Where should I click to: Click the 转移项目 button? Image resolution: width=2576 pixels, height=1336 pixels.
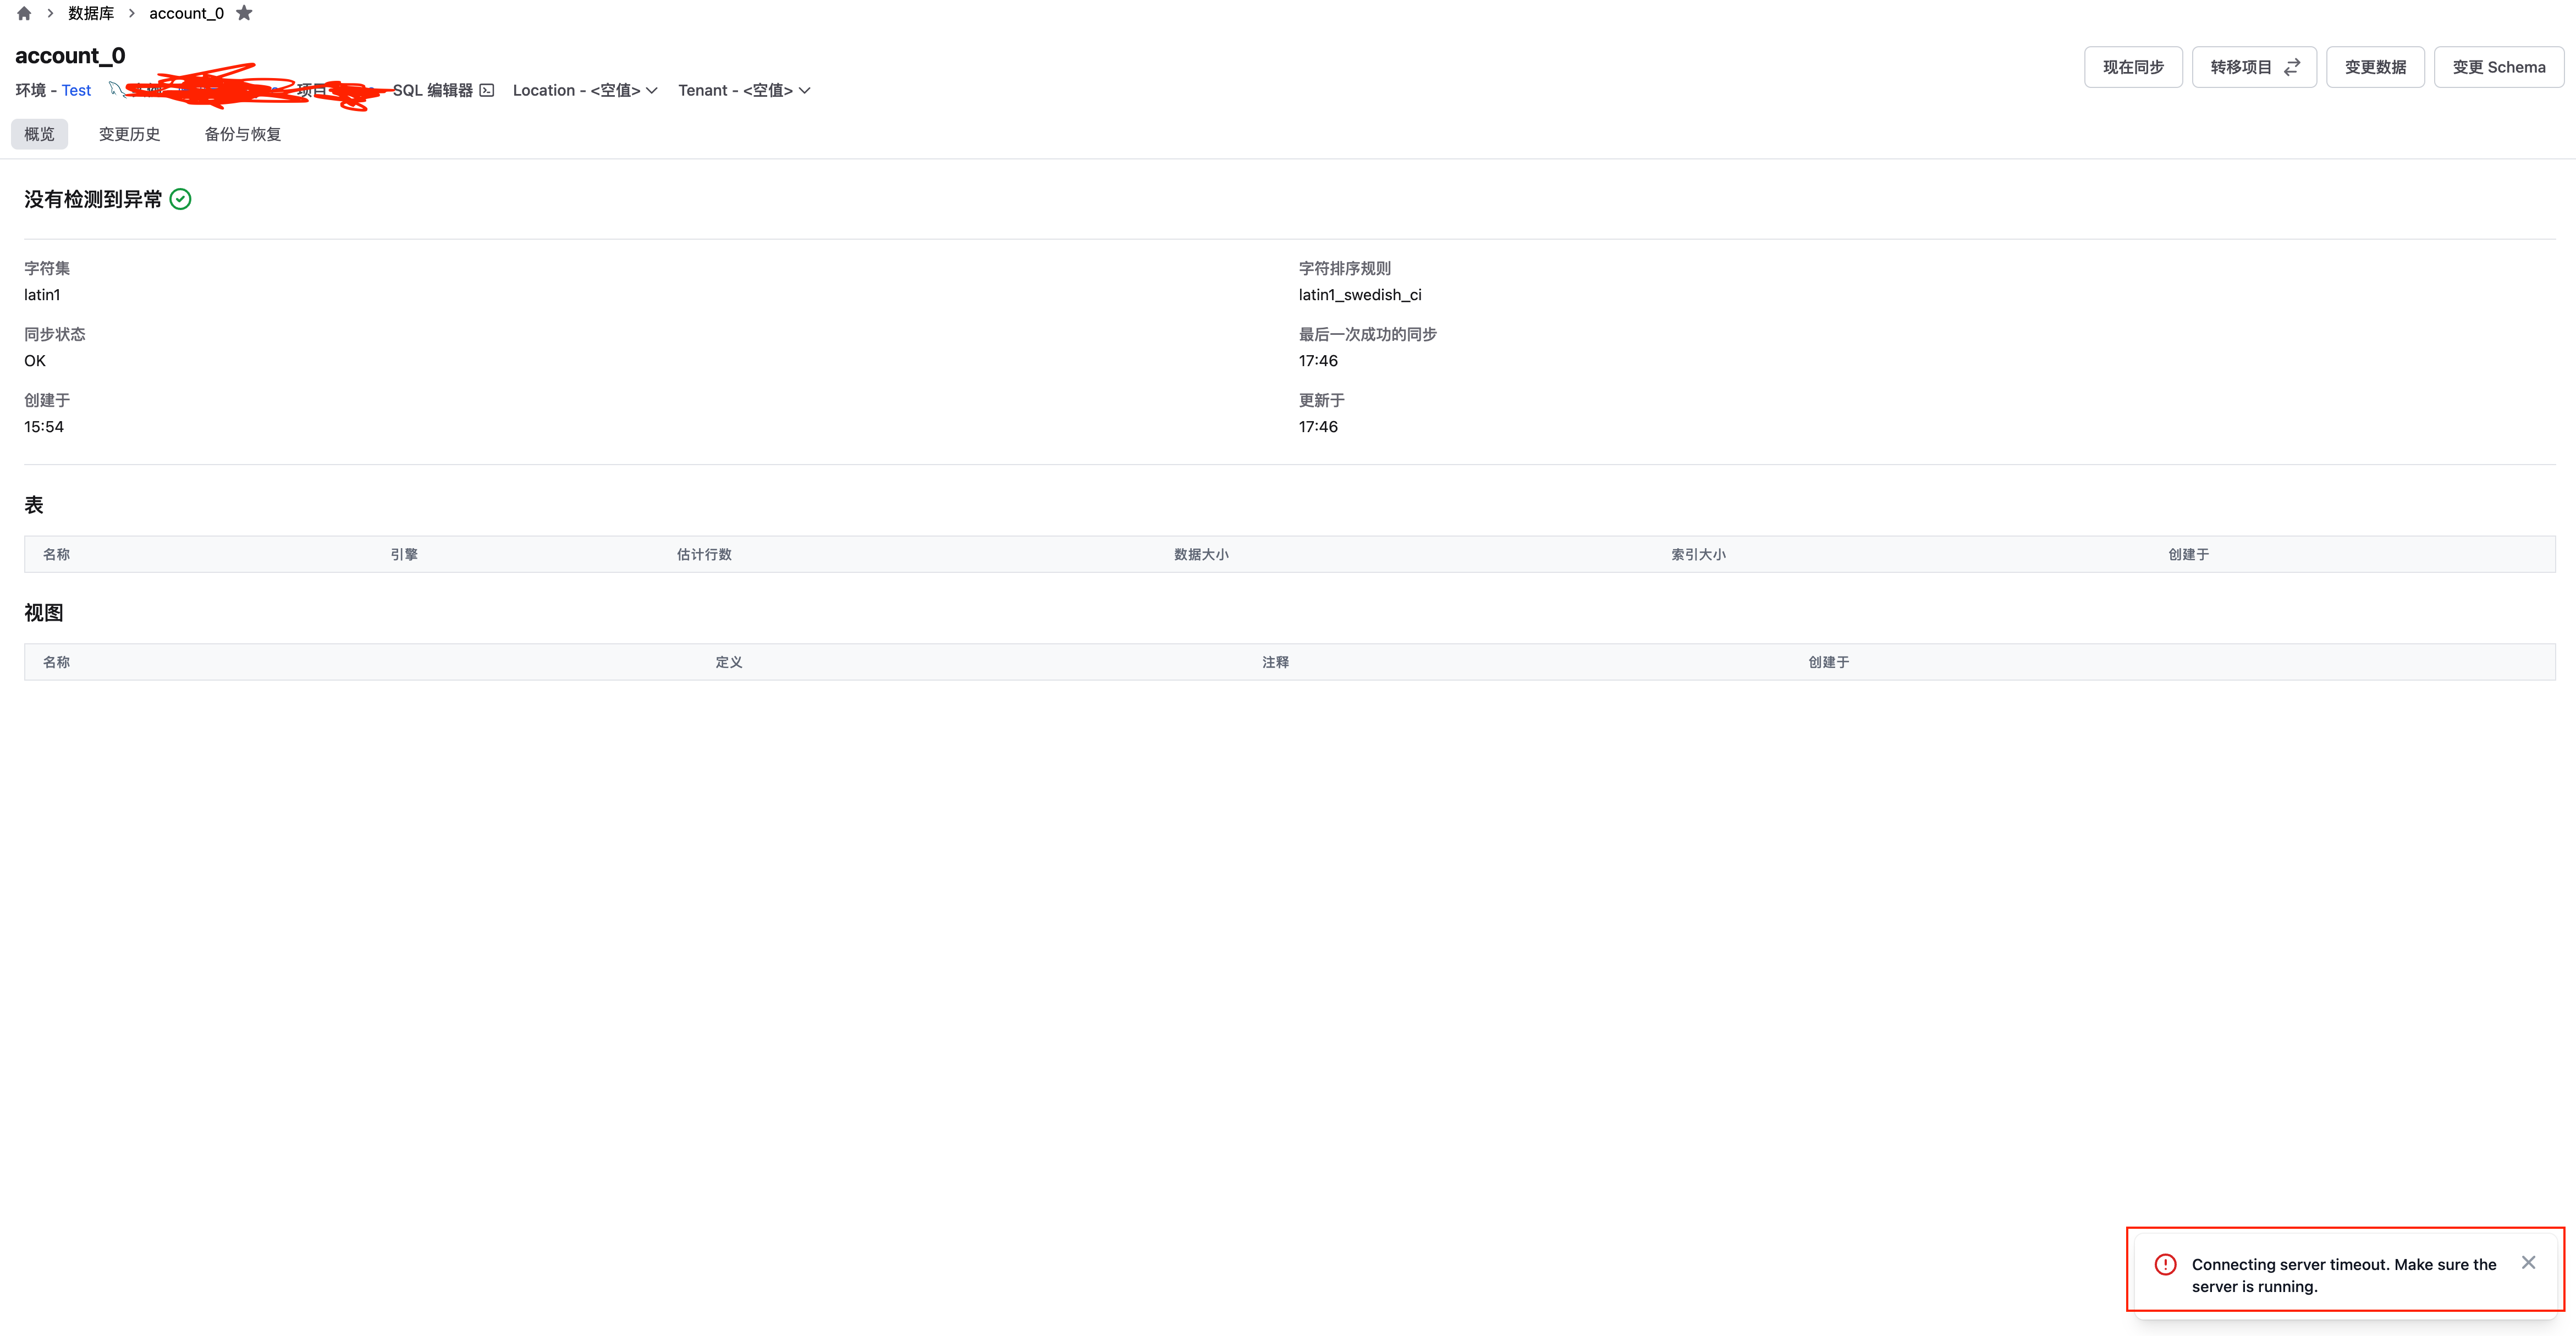pyautogui.click(x=2254, y=67)
